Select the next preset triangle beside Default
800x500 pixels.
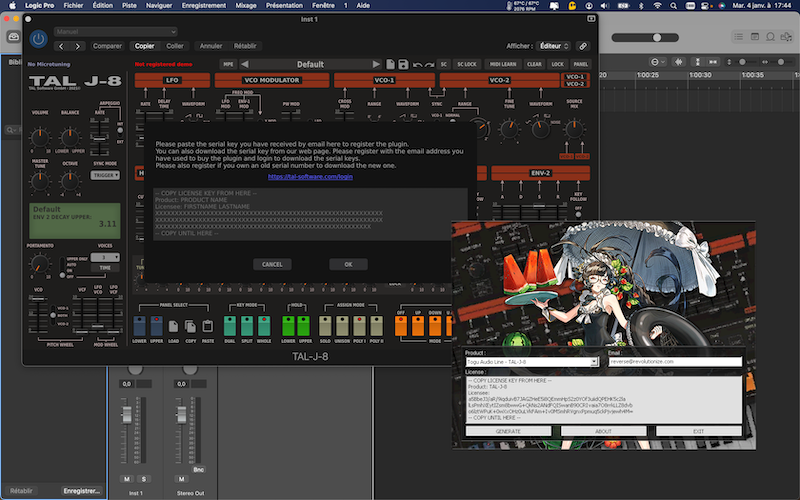point(376,64)
